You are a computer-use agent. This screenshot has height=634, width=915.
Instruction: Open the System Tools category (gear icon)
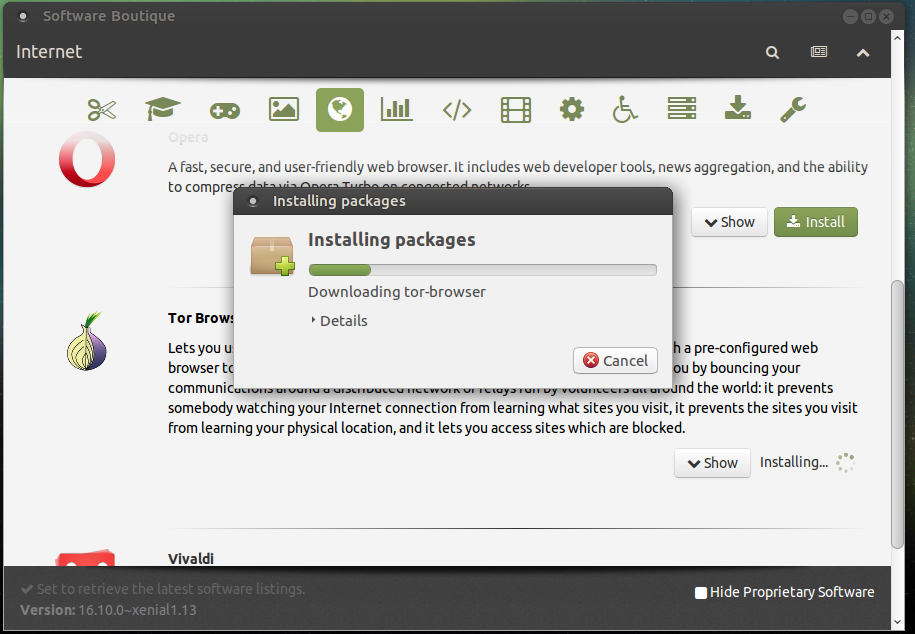tap(572, 110)
